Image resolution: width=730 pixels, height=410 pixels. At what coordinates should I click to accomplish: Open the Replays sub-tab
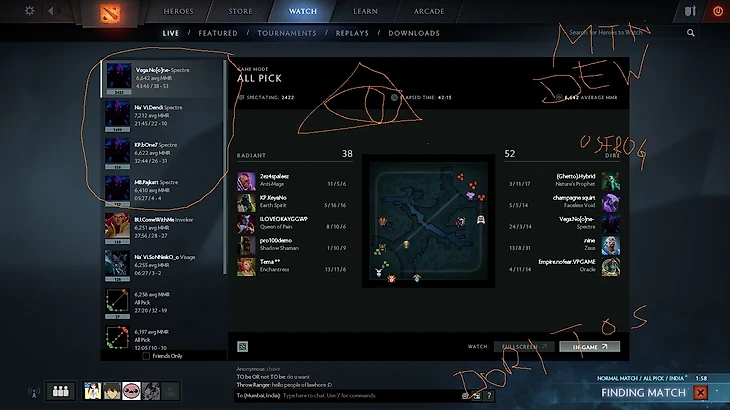pyautogui.click(x=352, y=33)
